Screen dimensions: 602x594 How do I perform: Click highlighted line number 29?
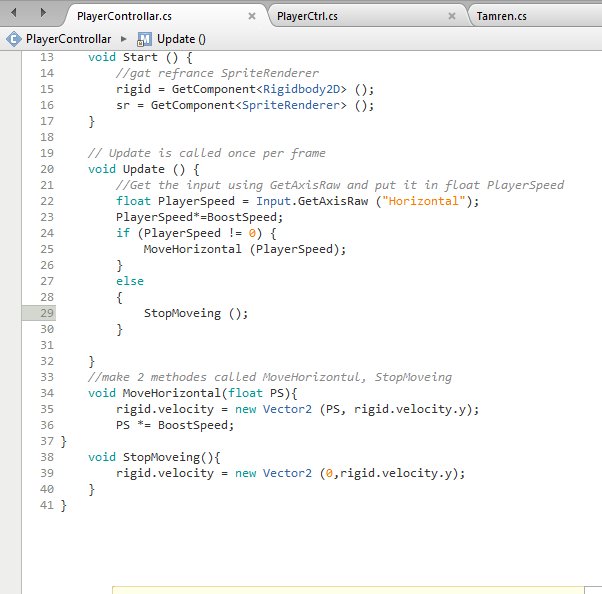47,313
